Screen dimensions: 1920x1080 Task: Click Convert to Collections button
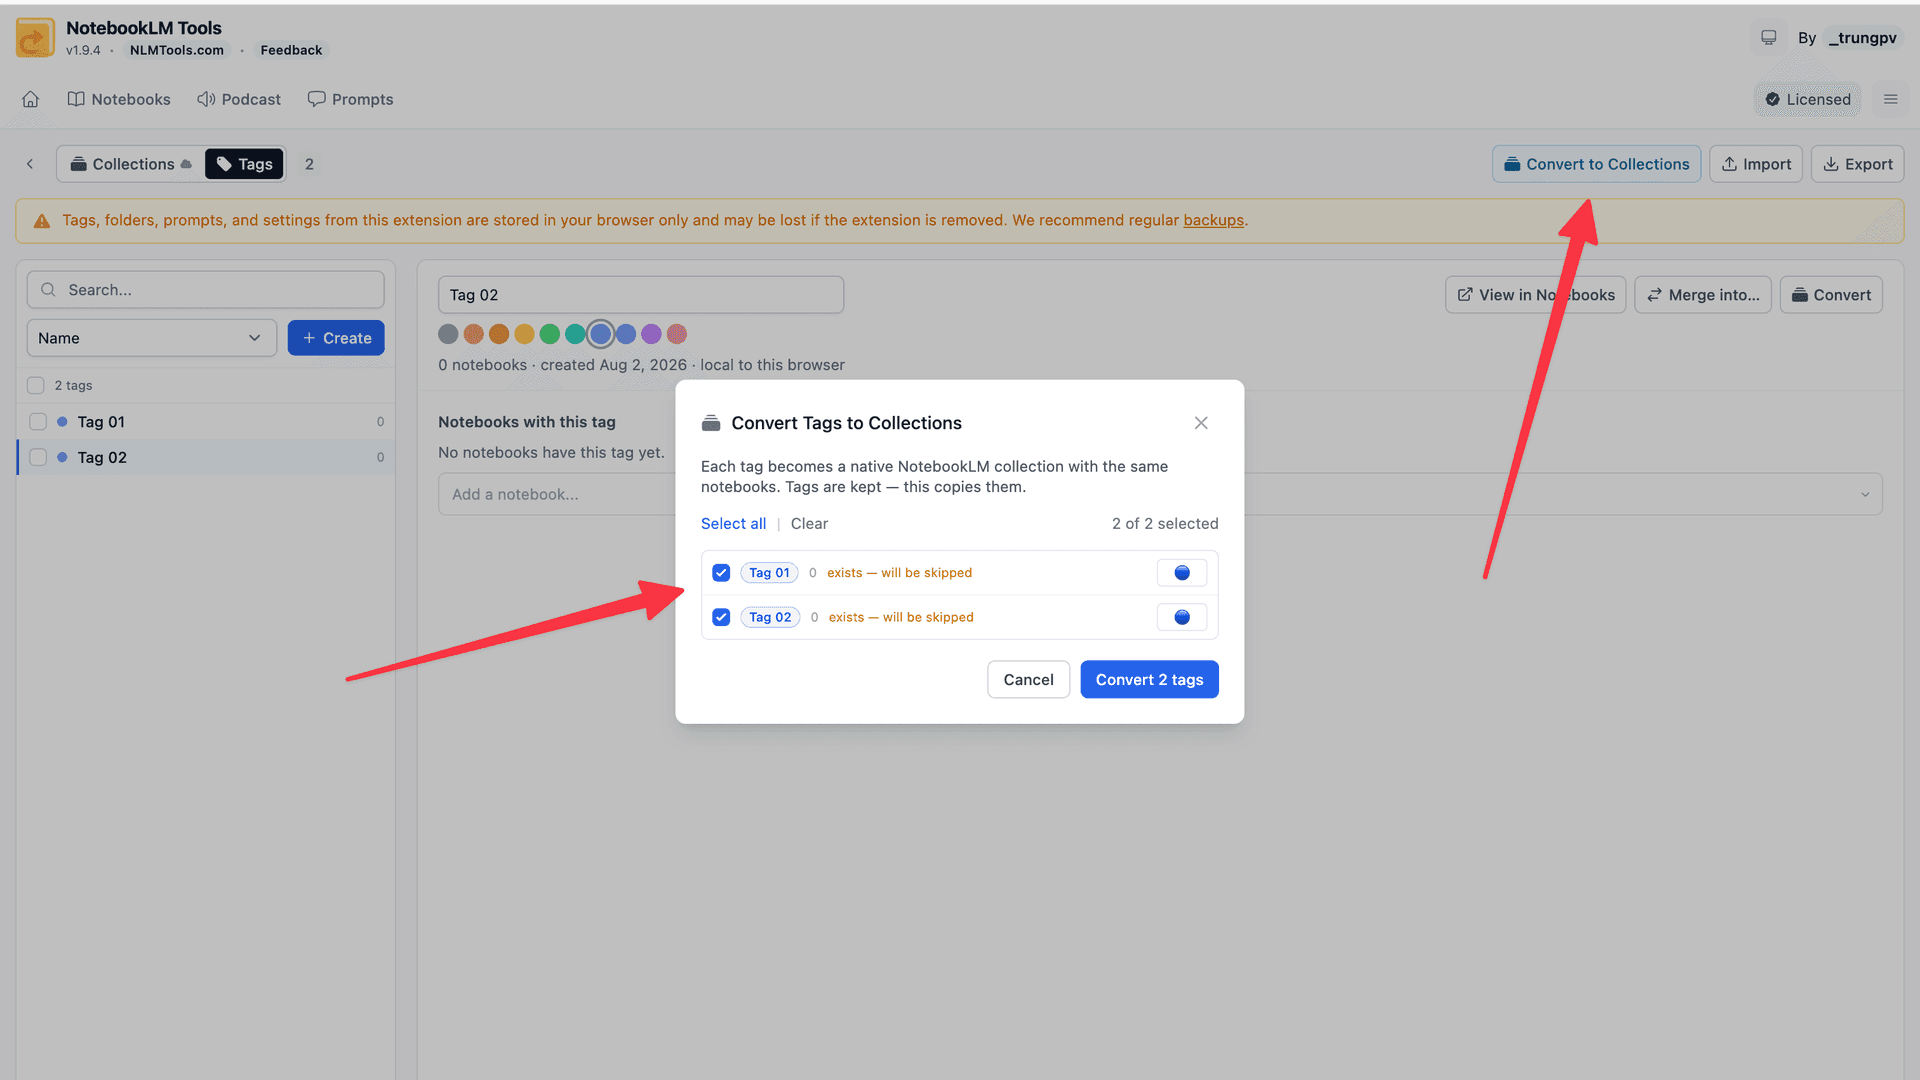[x=1596, y=164]
